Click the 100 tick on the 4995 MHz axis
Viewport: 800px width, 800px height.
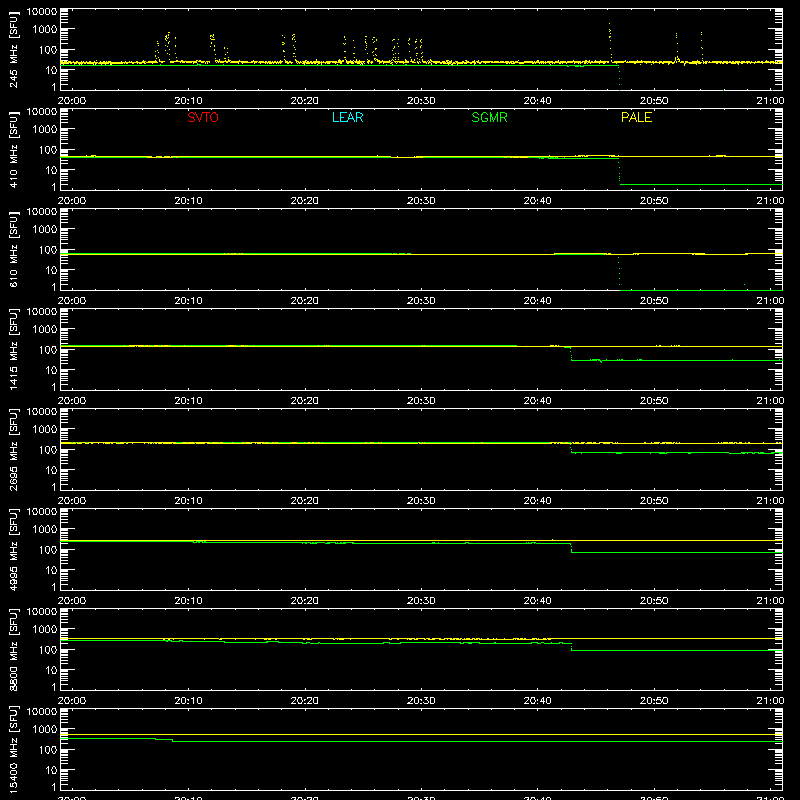[x=48, y=550]
